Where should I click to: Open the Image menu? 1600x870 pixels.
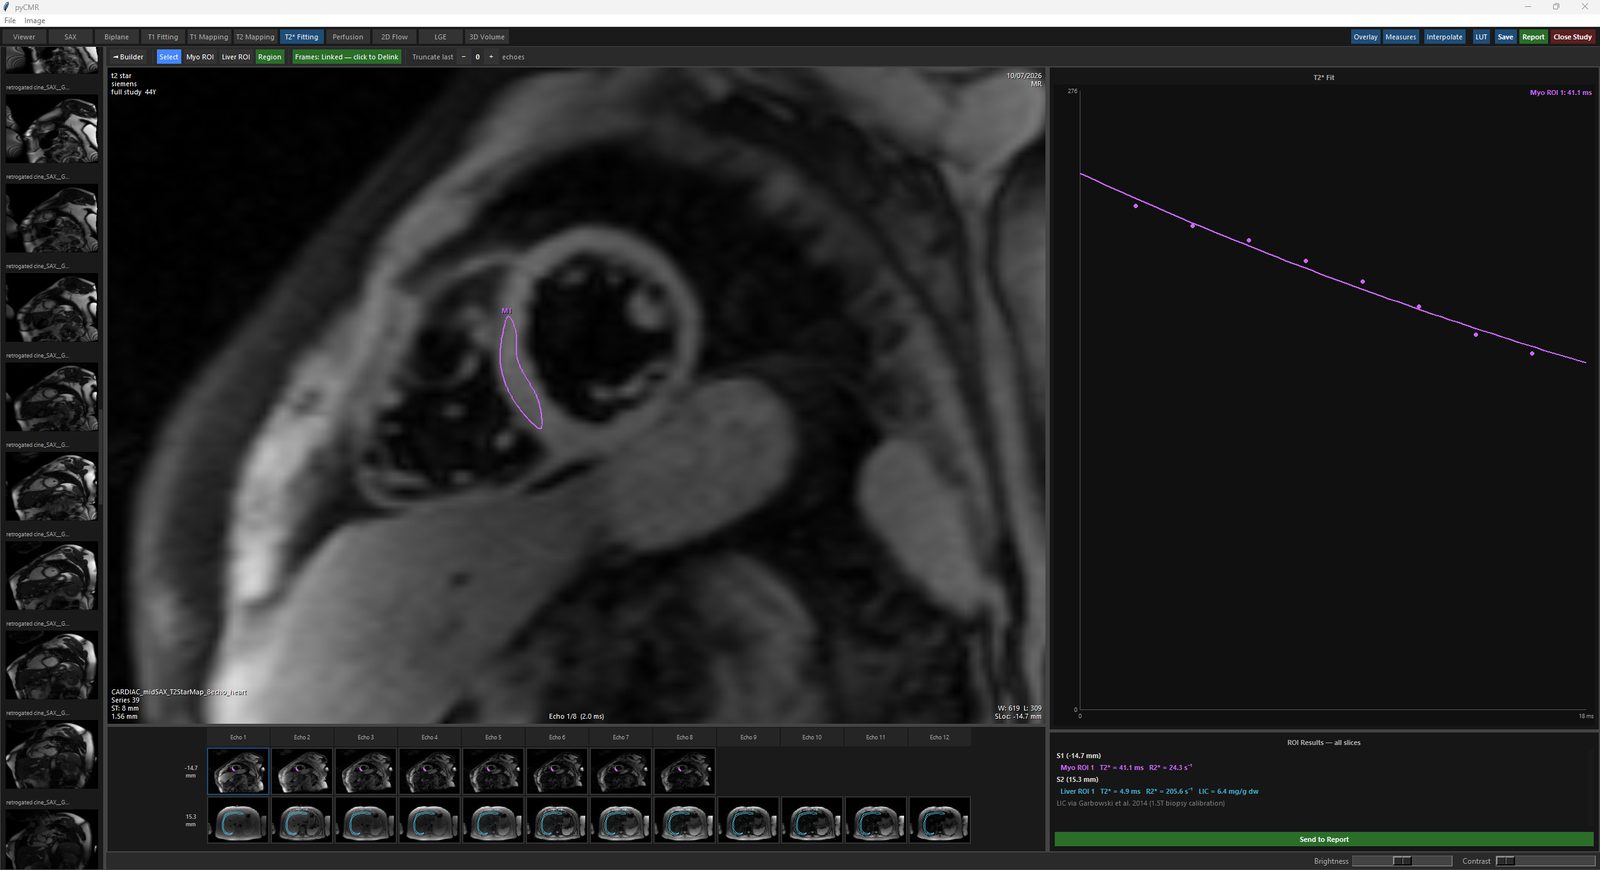coord(34,20)
